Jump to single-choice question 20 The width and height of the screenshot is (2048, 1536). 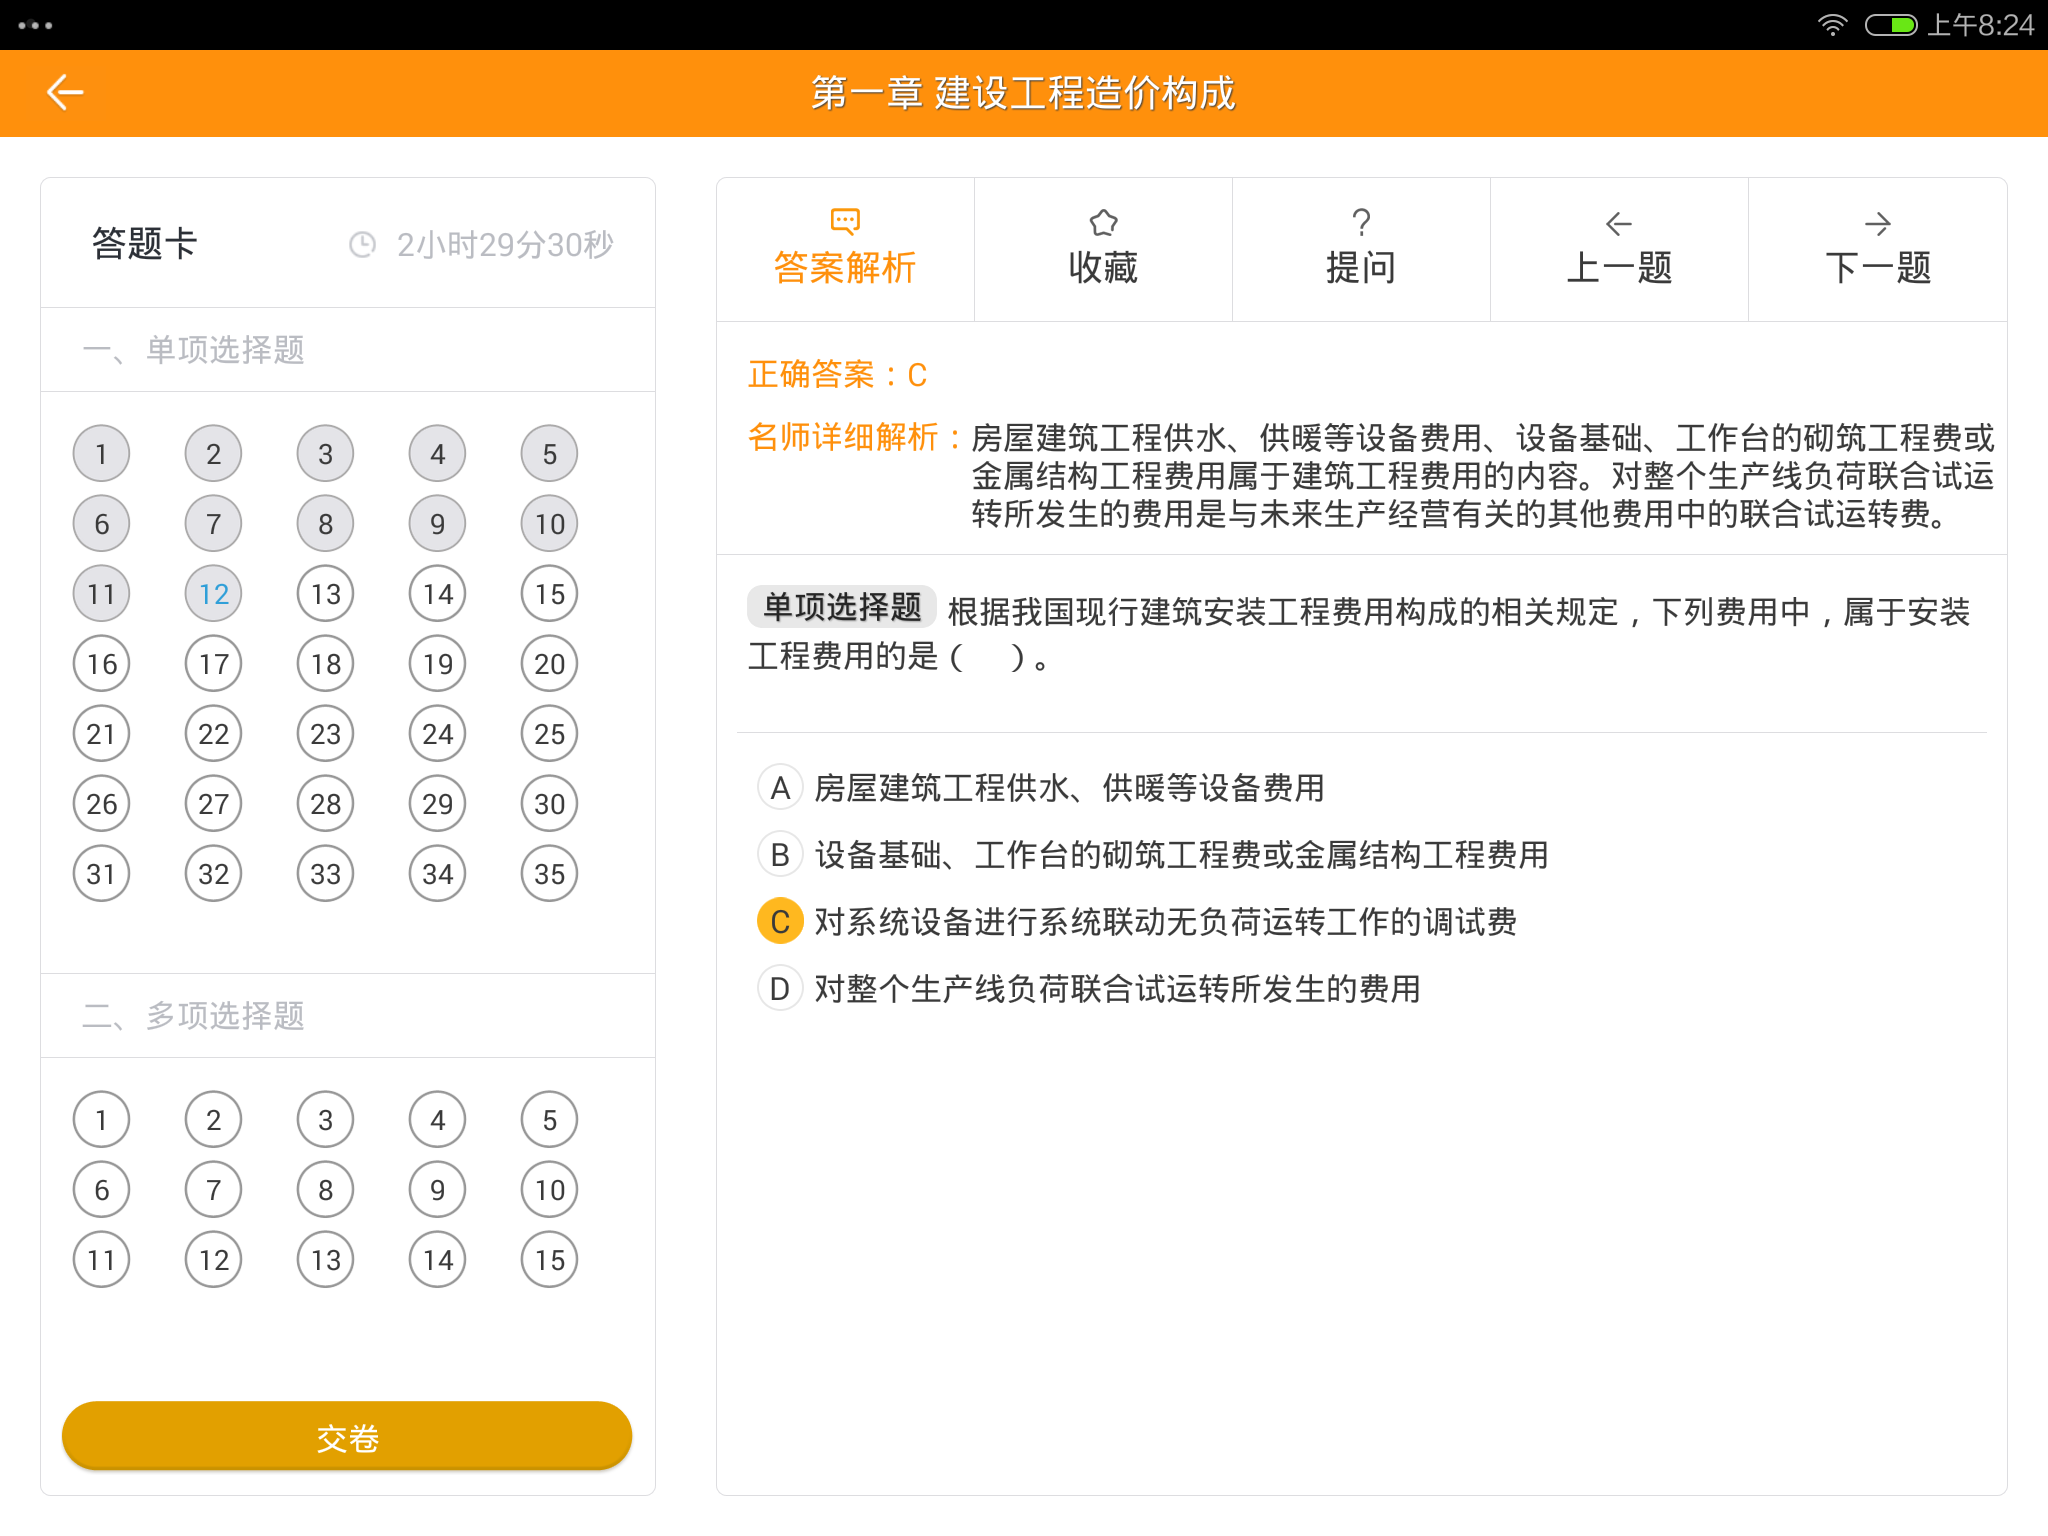point(549,664)
